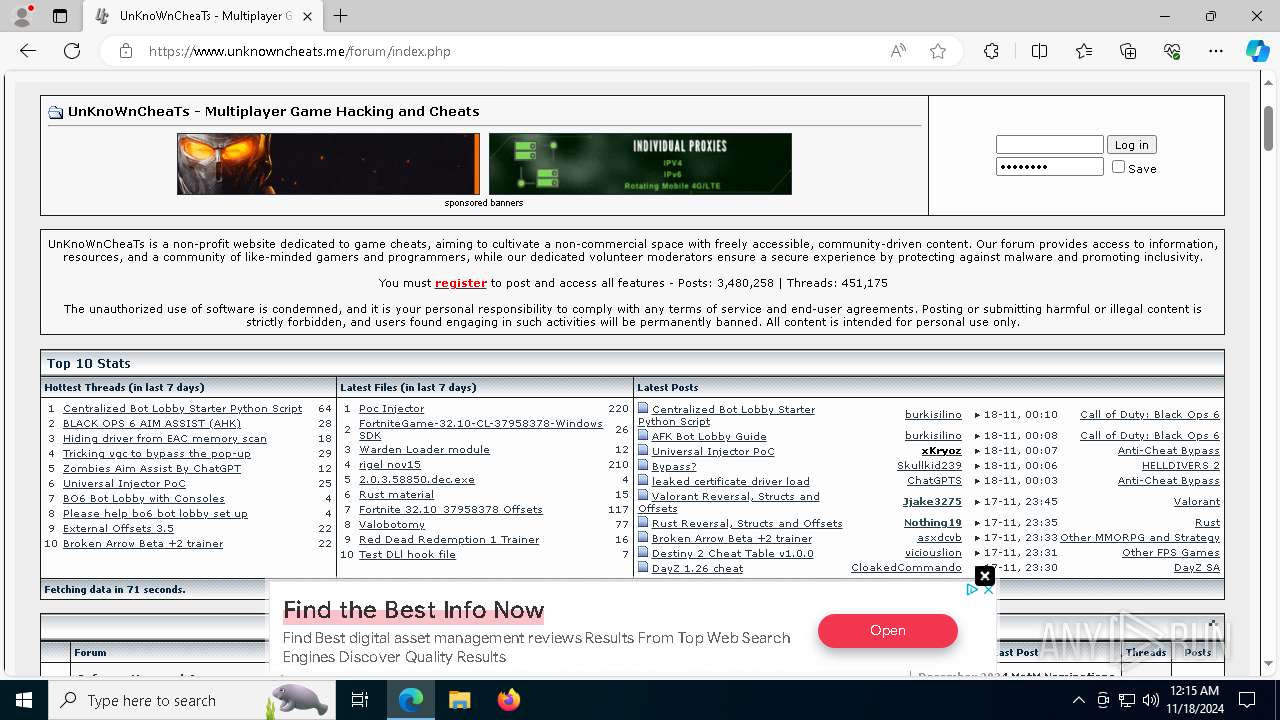This screenshot has height=720, width=1280.
Task: Click the password input field
Action: point(1049,167)
